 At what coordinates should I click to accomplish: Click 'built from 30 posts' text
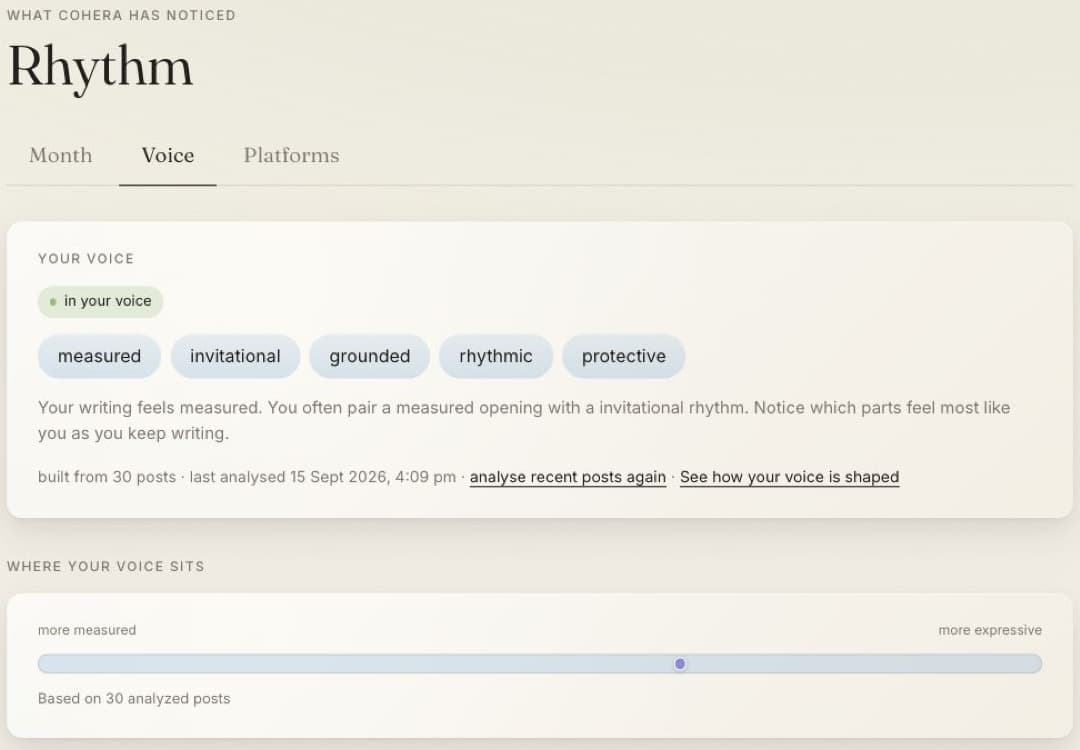click(x=107, y=477)
